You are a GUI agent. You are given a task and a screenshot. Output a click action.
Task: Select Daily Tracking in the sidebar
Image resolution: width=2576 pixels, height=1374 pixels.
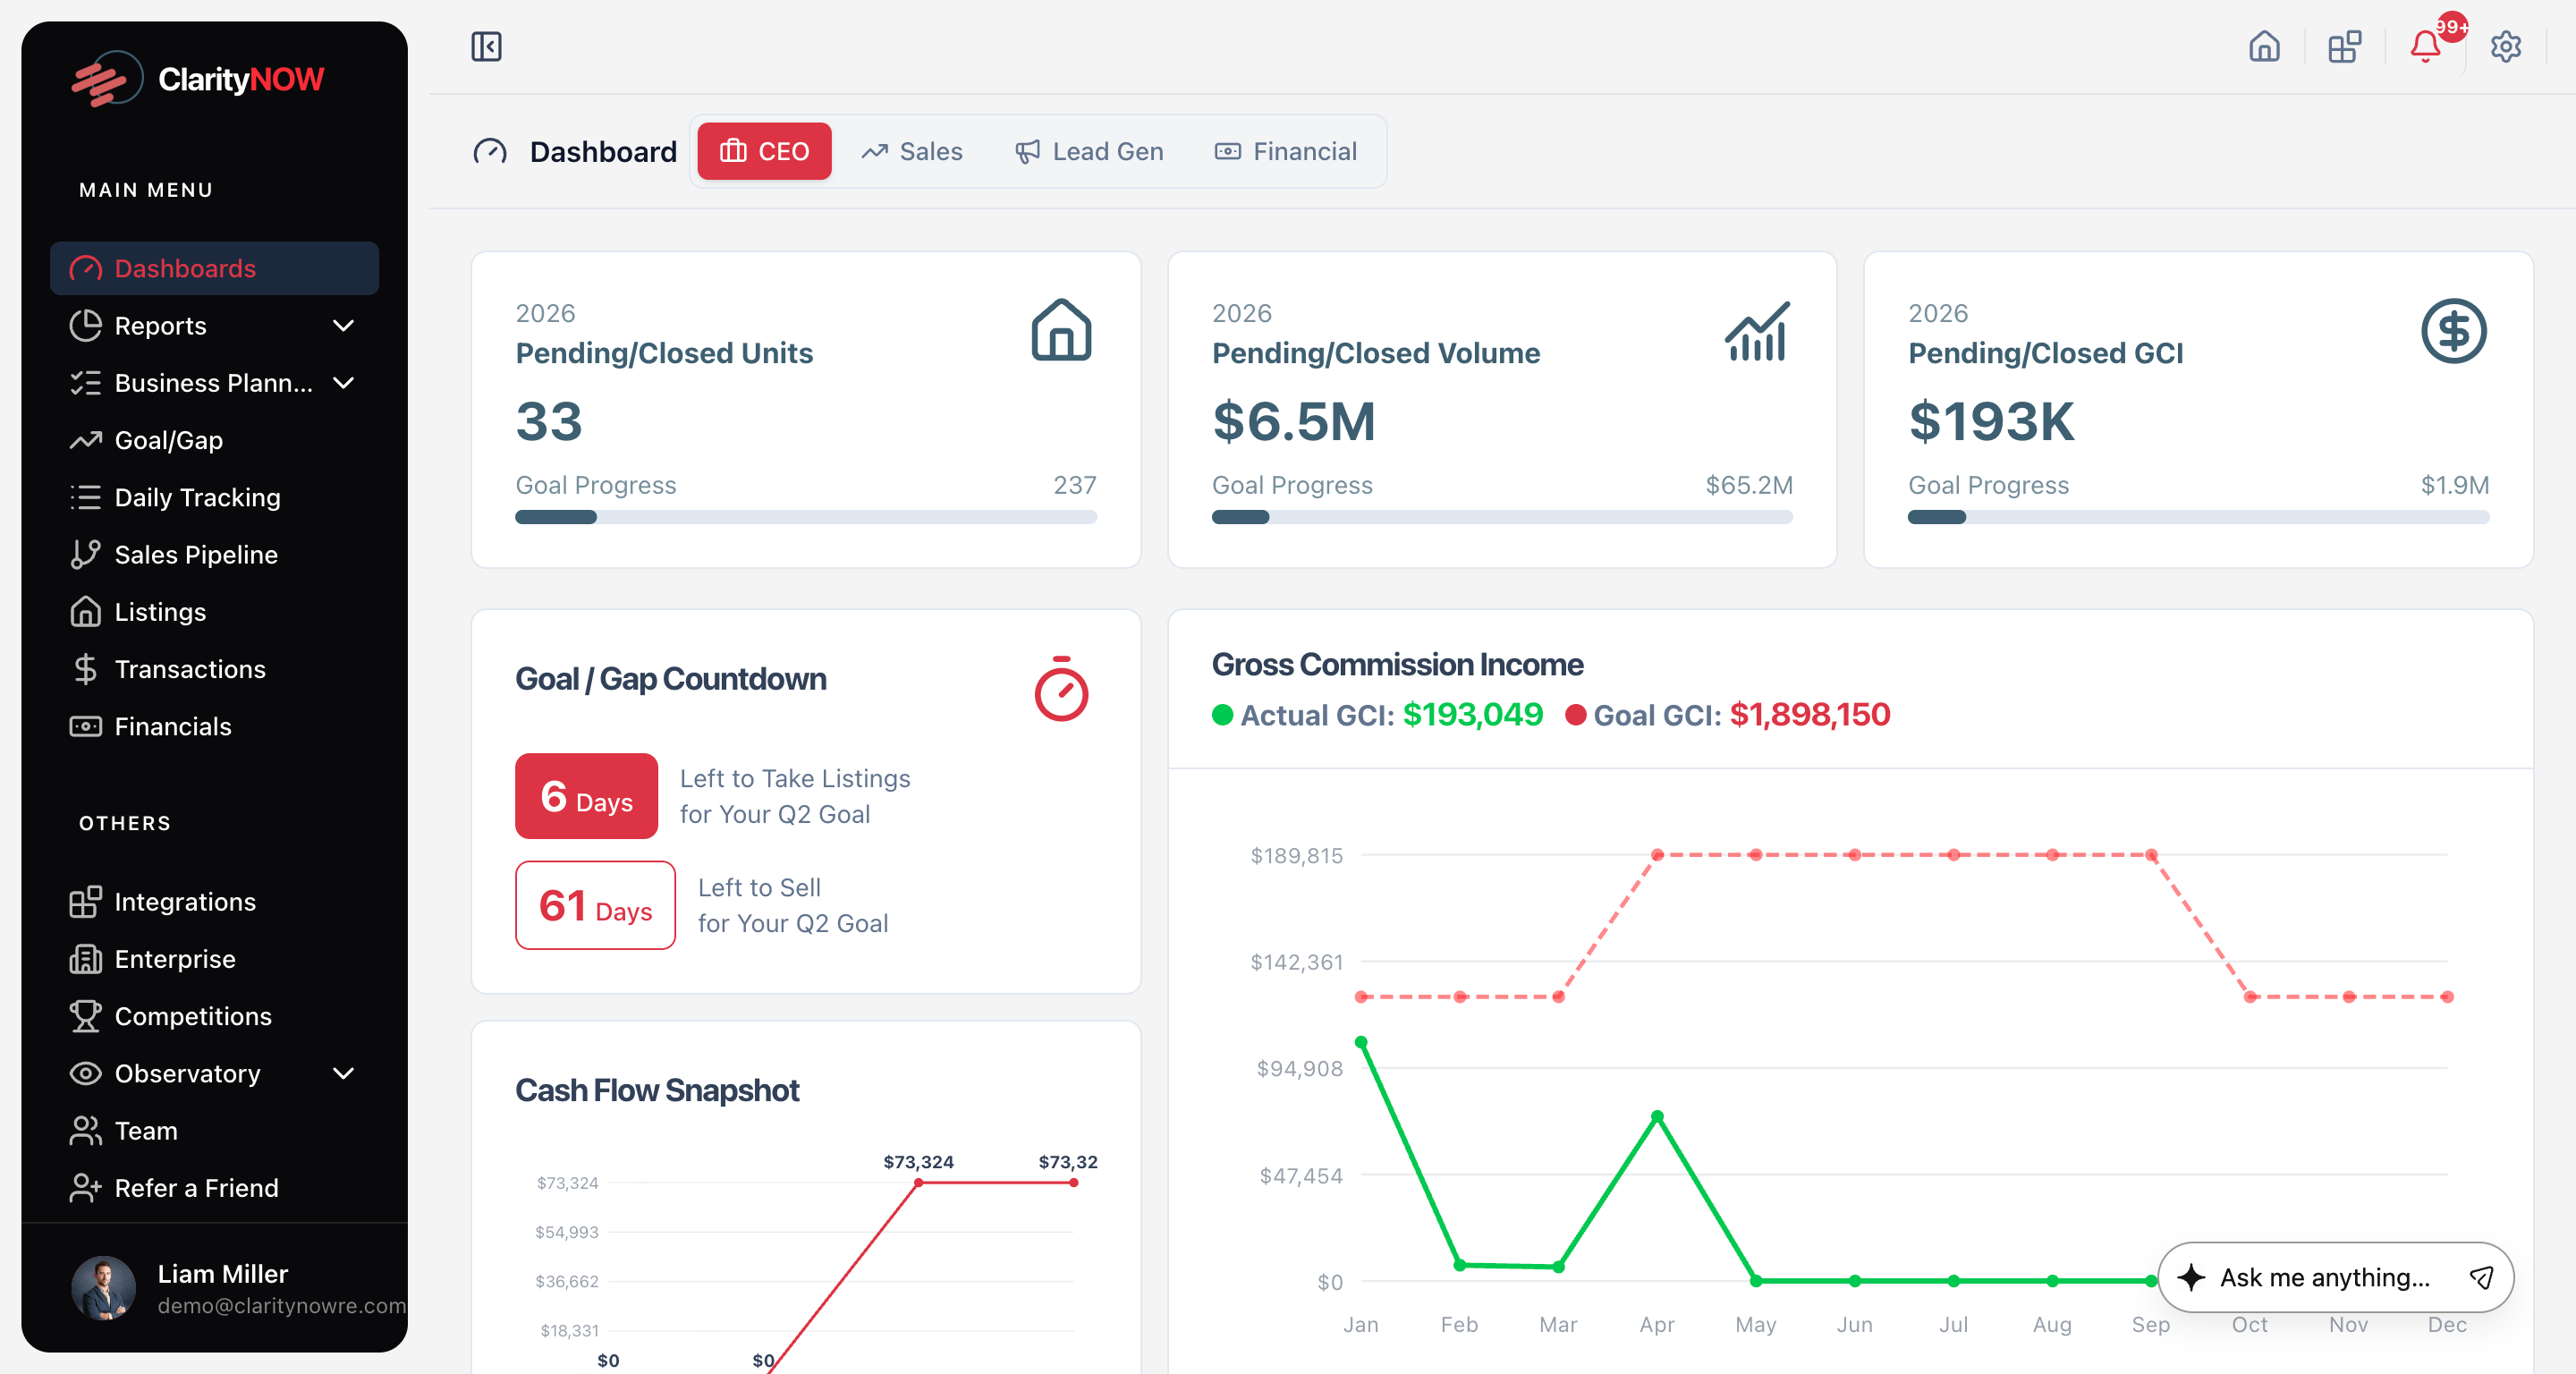[x=197, y=497]
